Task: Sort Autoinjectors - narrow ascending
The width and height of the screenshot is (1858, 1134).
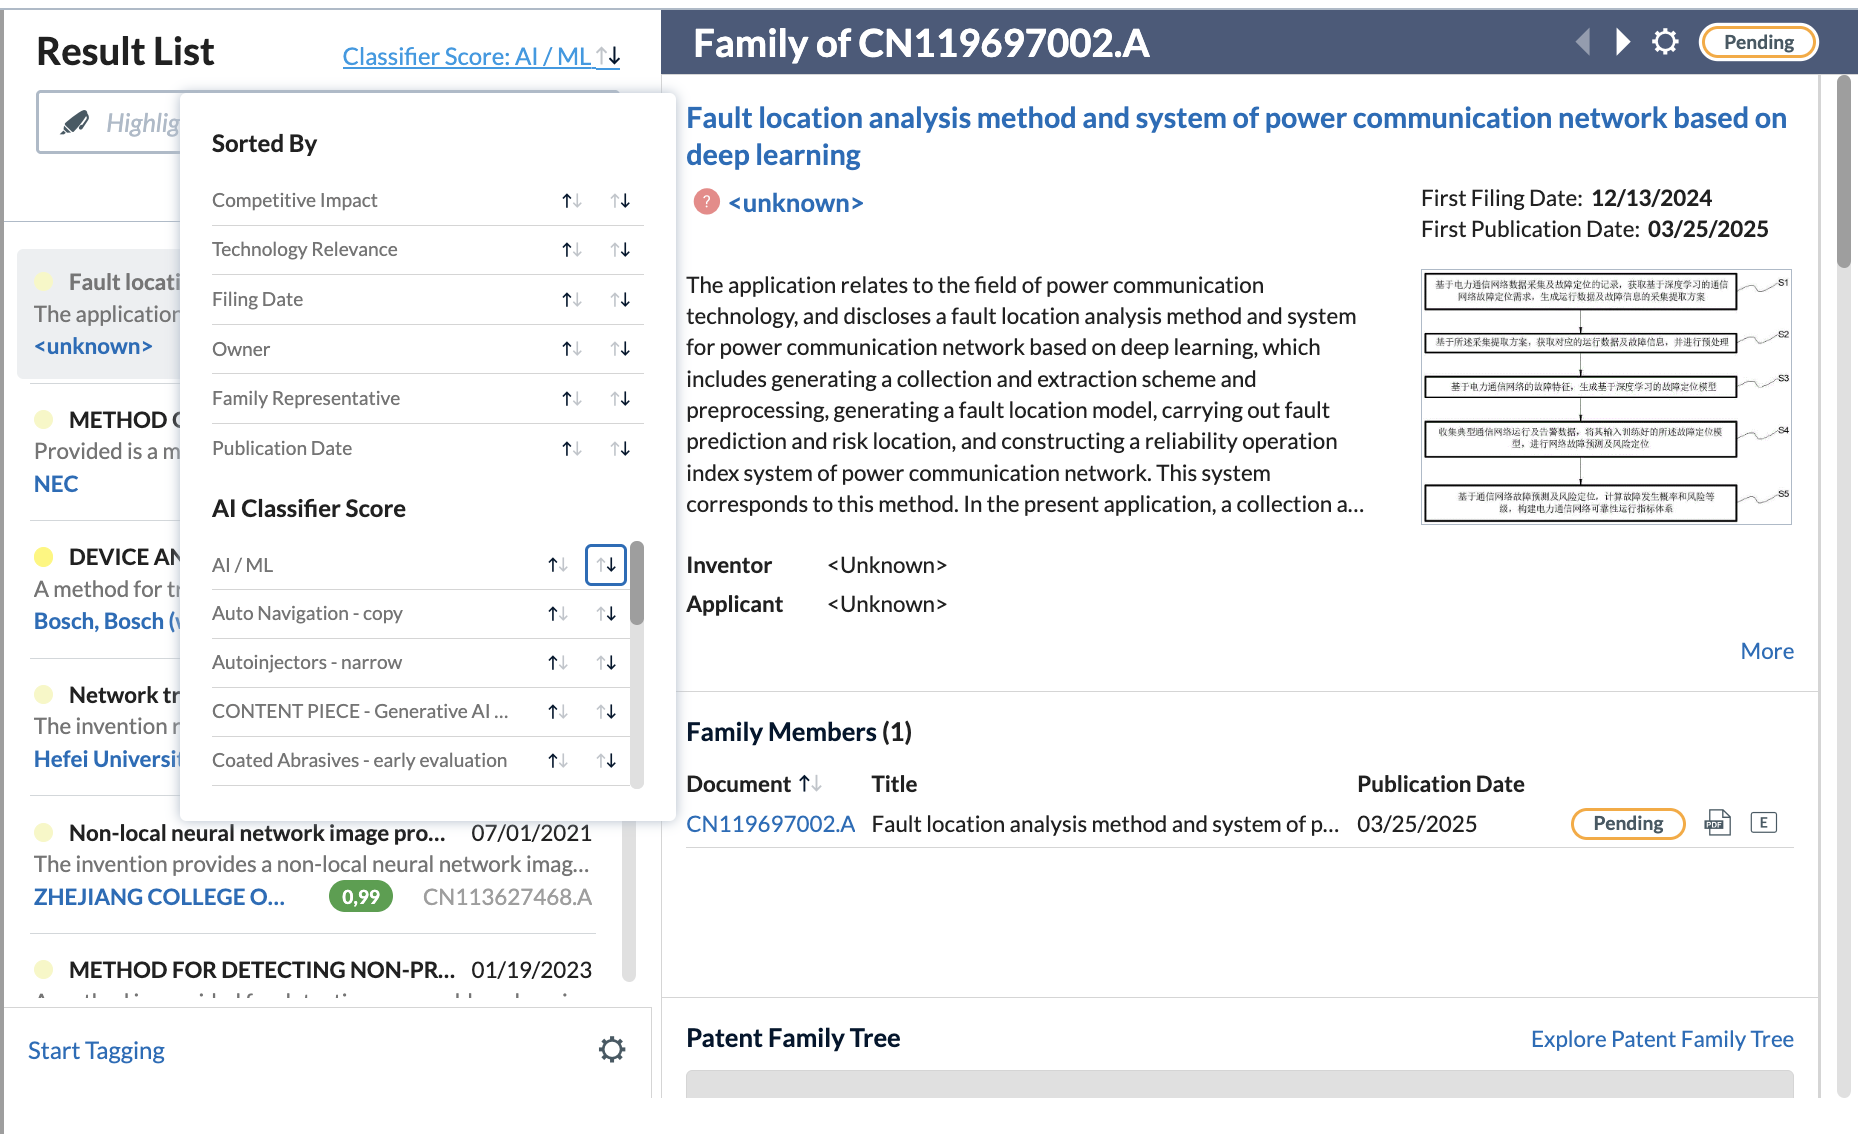Action: pos(557,663)
